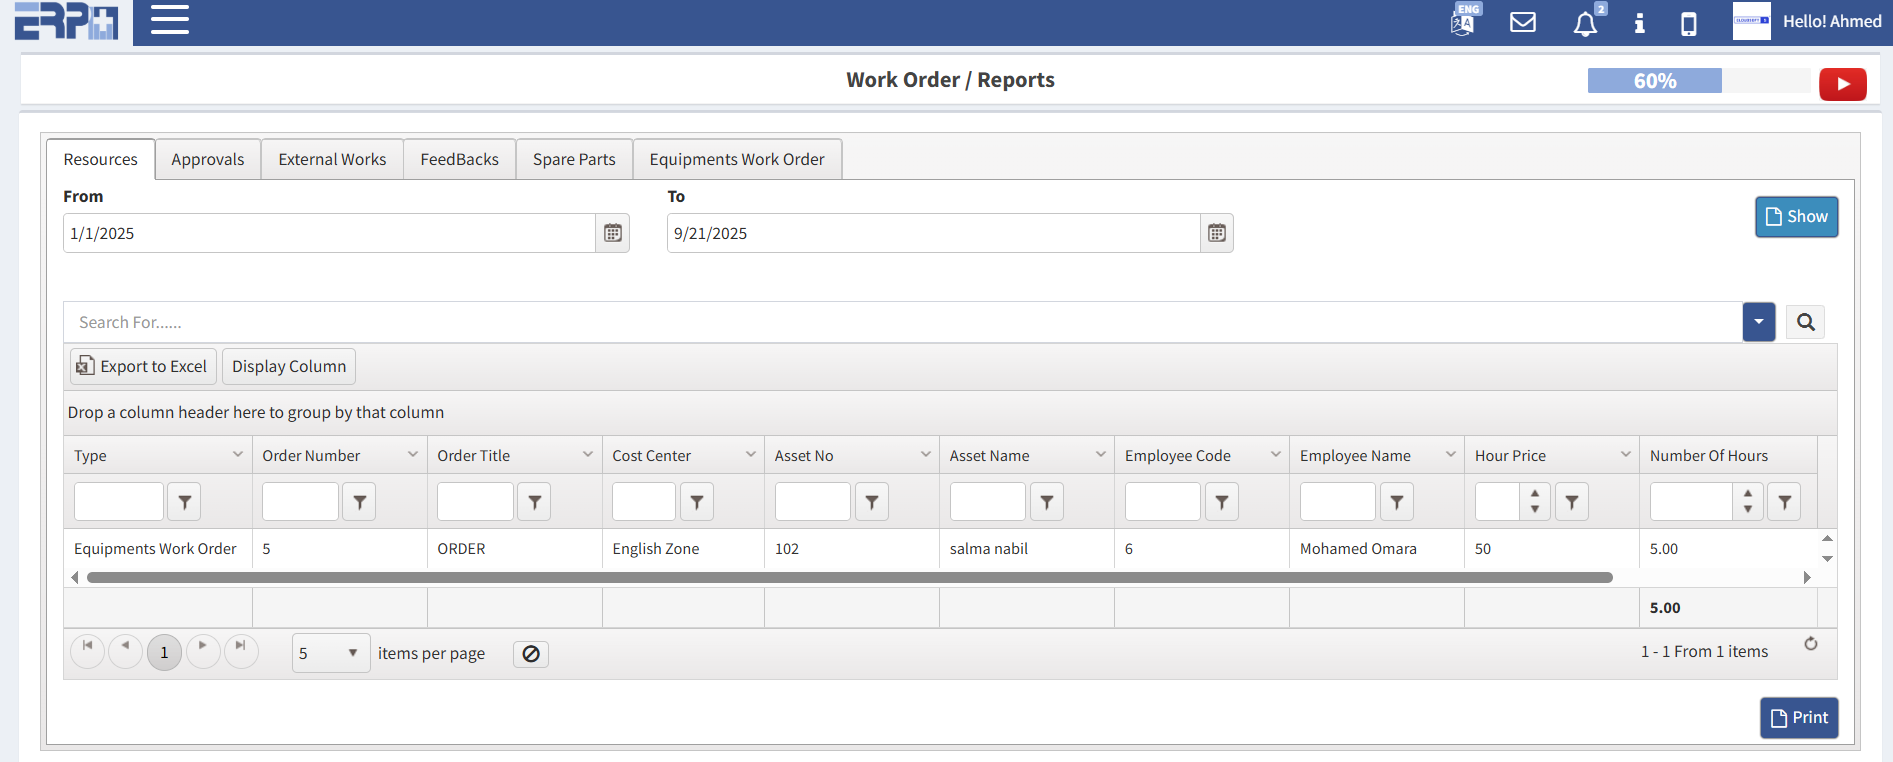1893x762 pixels.
Task: Play the red YouTube video button
Action: click(x=1842, y=84)
